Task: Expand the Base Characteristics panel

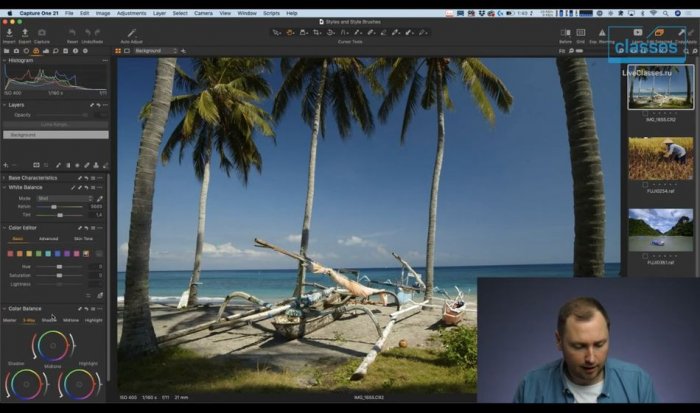Action: pyautogui.click(x=4, y=178)
